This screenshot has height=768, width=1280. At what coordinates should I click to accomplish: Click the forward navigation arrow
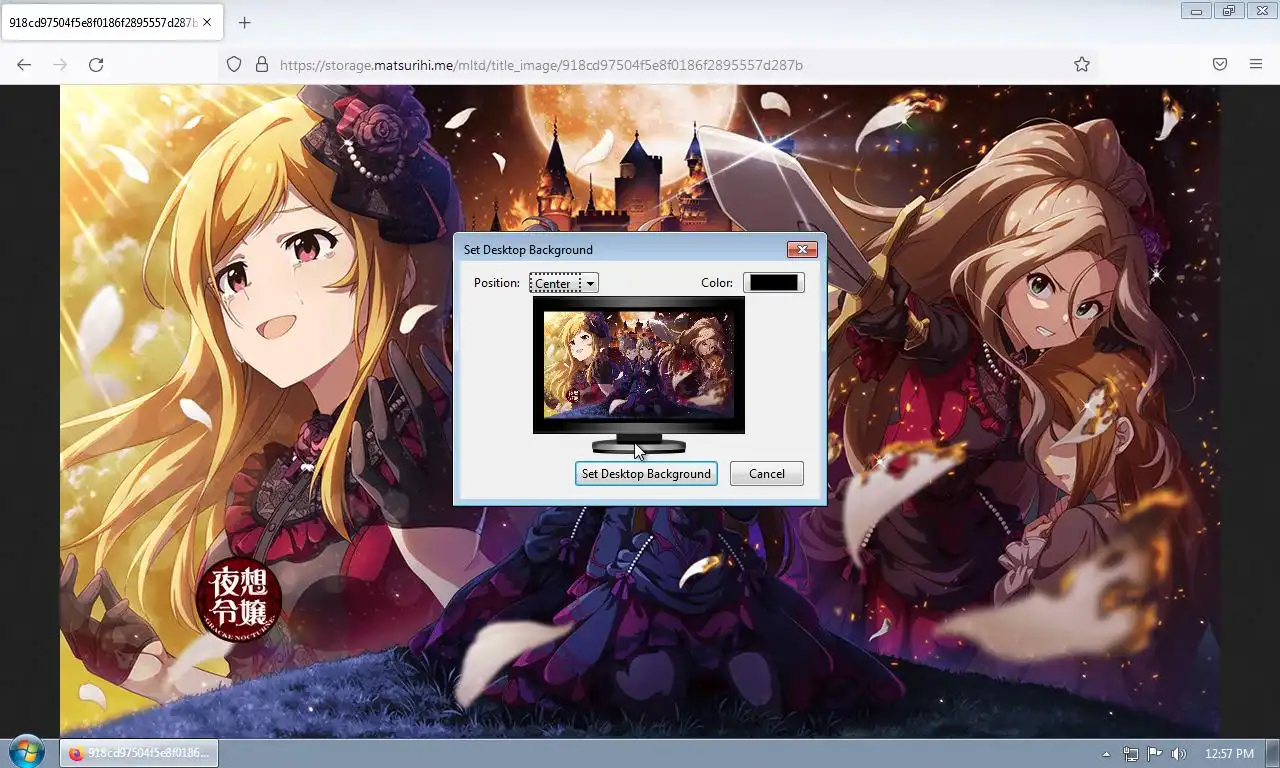click(60, 64)
